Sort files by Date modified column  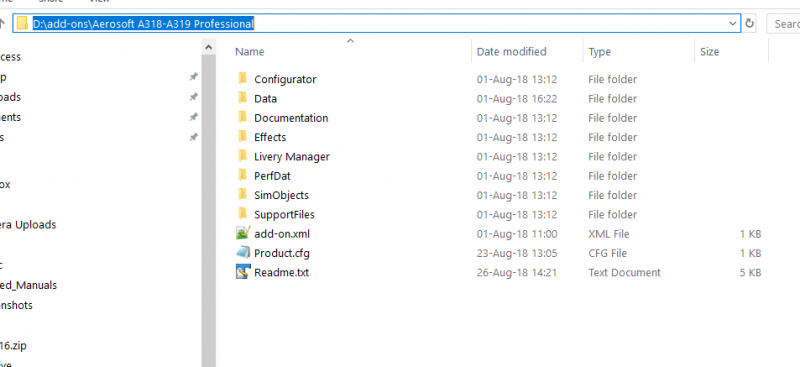(511, 52)
